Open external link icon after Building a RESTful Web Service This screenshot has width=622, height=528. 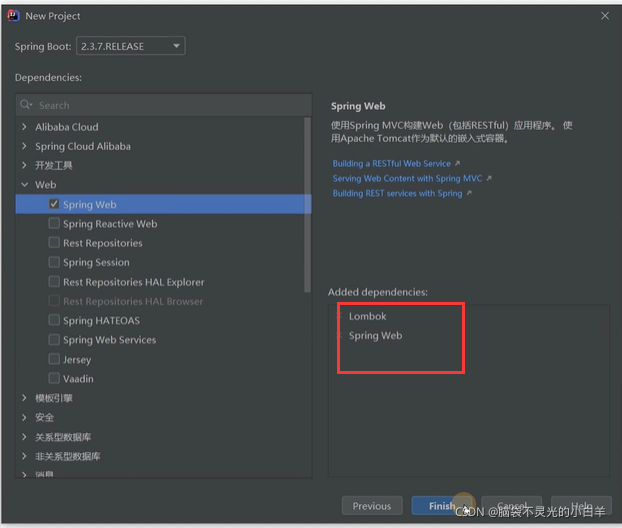[457, 163]
